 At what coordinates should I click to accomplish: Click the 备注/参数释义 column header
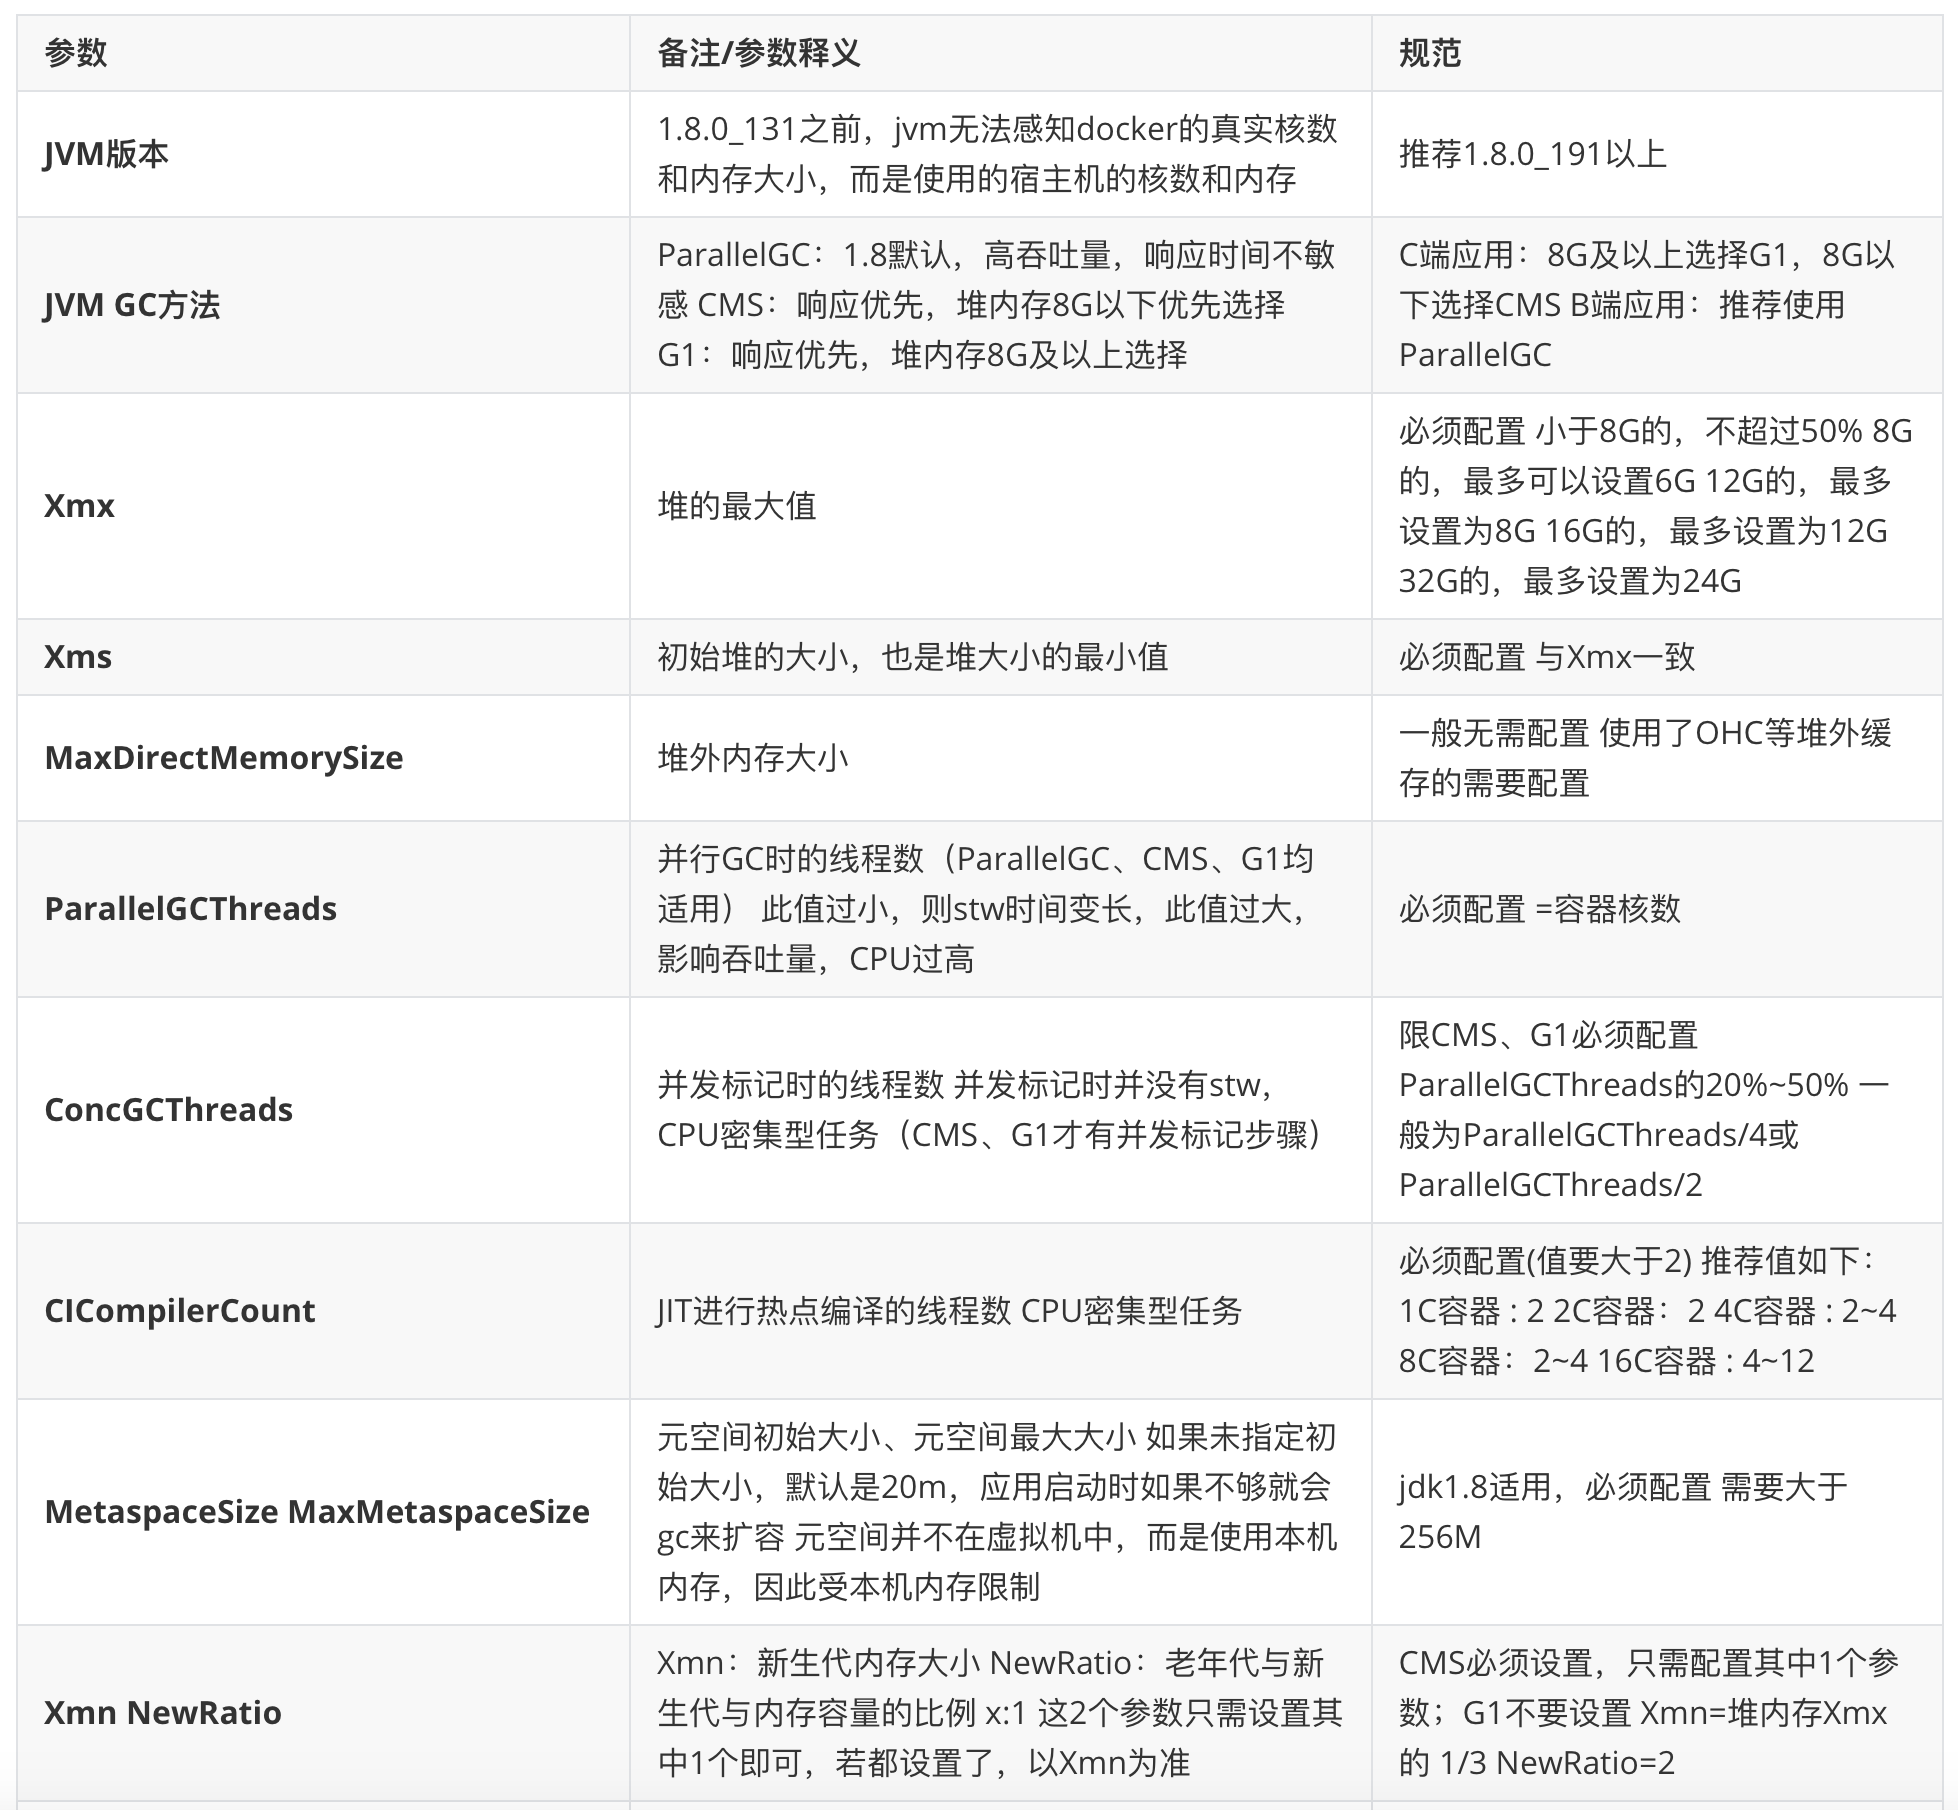(1000, 53)
